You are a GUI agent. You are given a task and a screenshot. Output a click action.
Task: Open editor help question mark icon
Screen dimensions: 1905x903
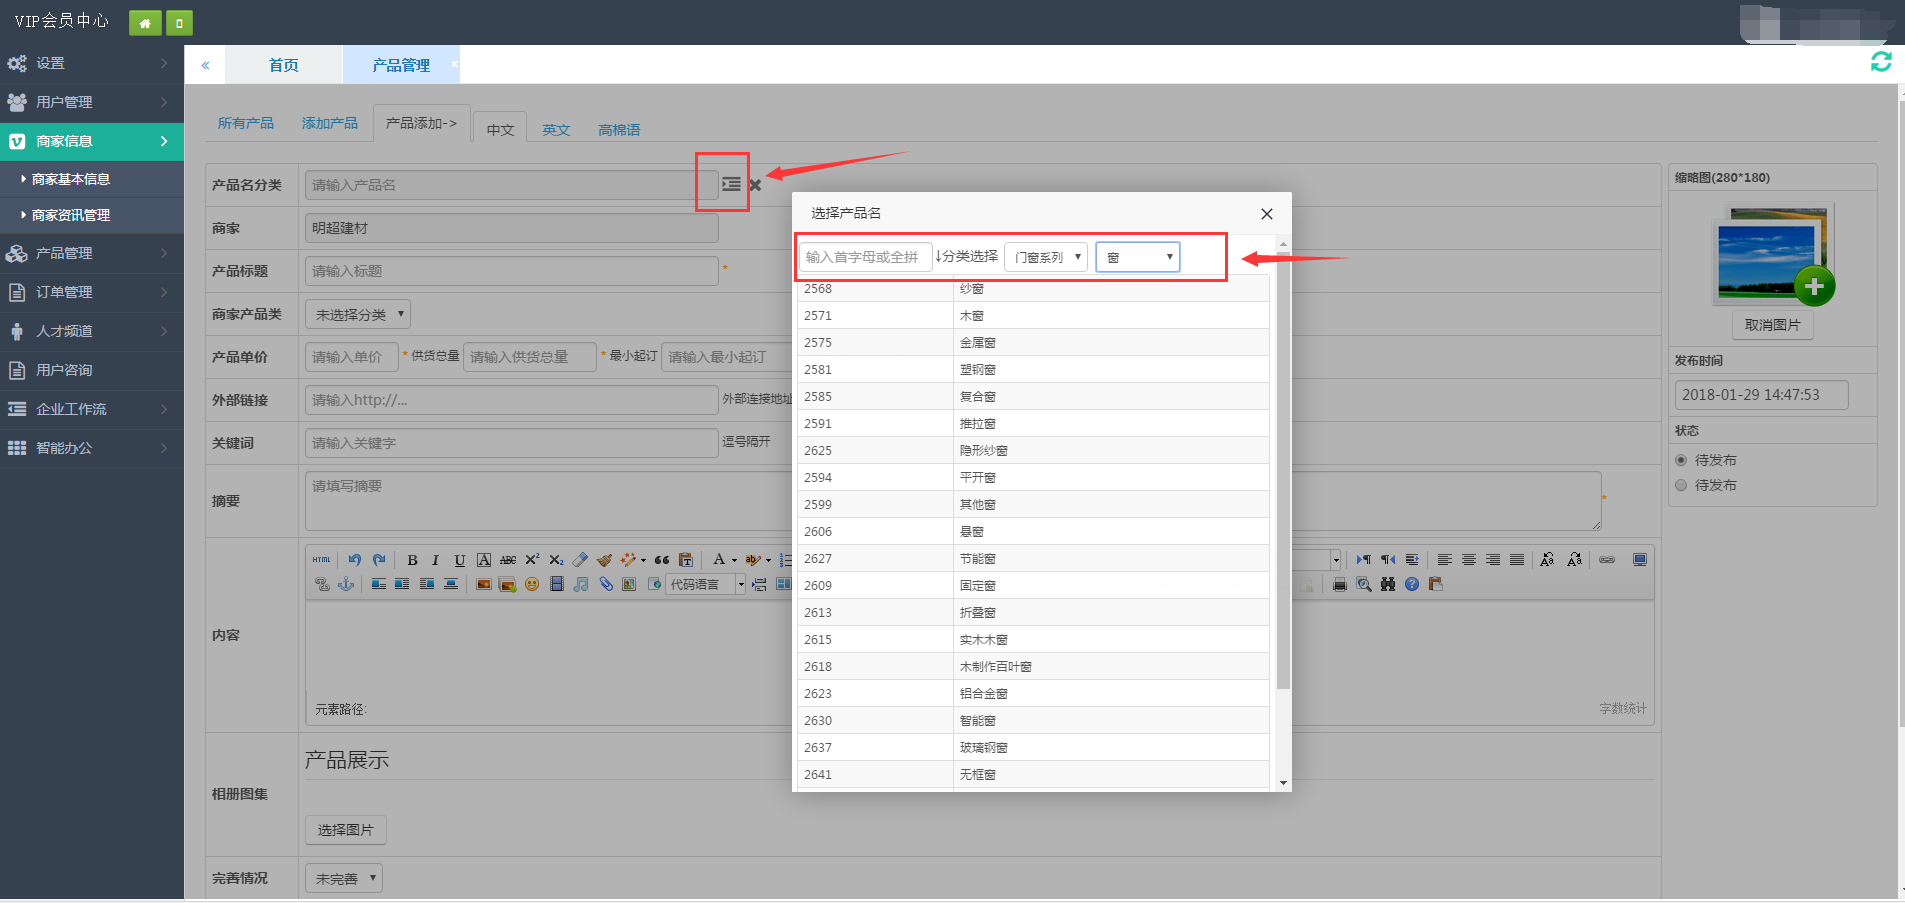click(1411, 584)
